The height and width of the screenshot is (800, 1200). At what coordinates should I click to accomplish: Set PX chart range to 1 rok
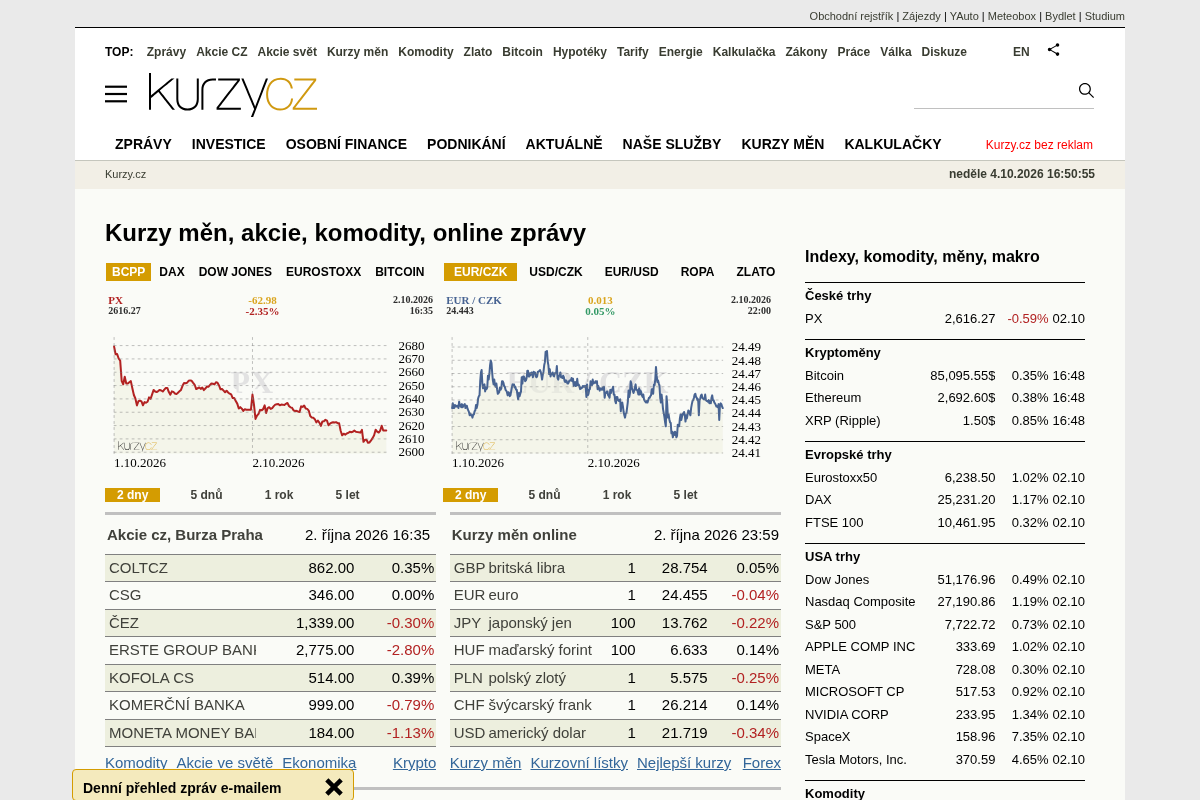tap(279, 495)
